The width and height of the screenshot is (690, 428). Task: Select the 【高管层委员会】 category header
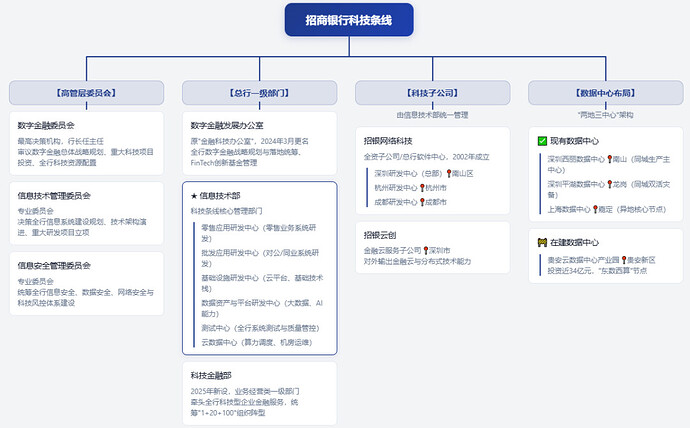(x=86, y=93)
